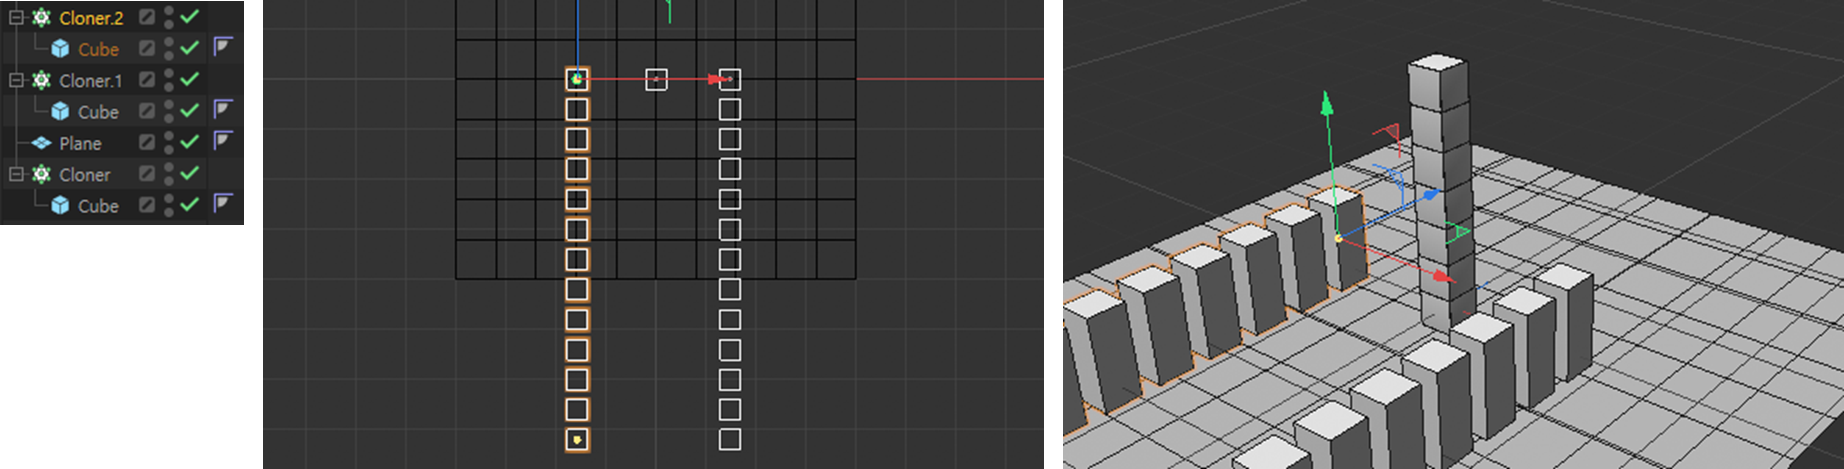Screen dimensions: 1844x469
Task: Click green Y-axis arrow in perspective view
Action: [1327, 102]
